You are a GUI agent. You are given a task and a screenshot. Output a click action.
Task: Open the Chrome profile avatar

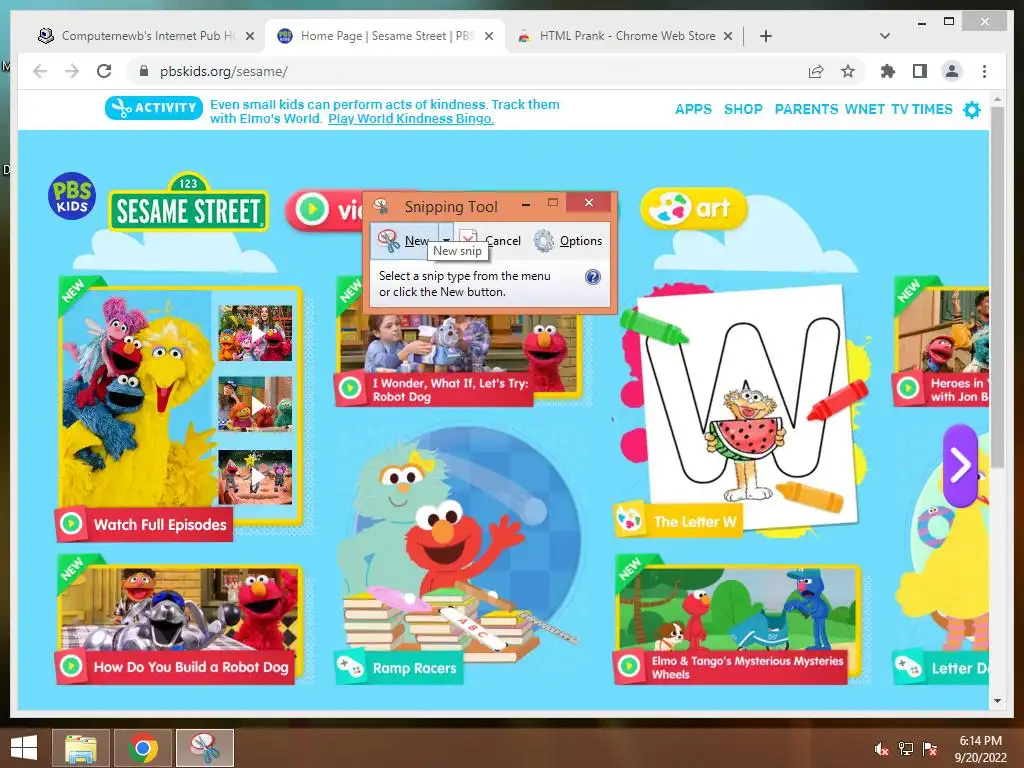click(x=952, y=71)
